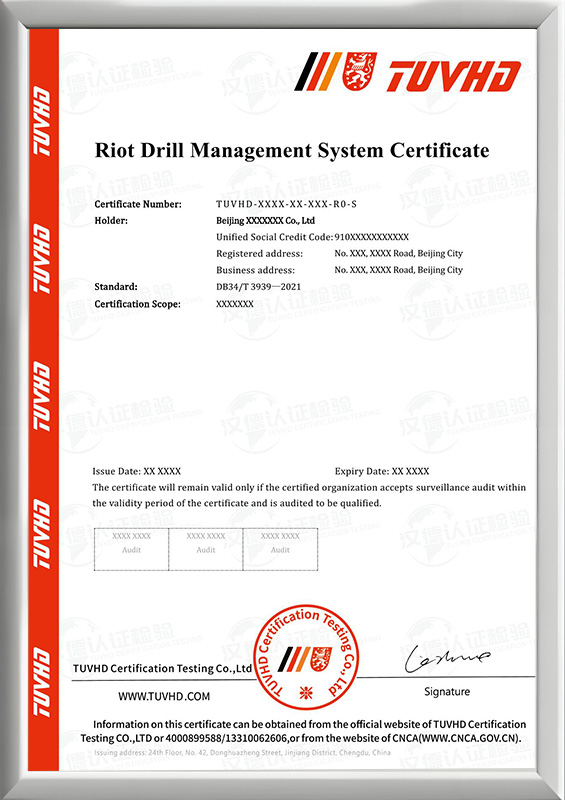Click the star symbol at bottom of the seal
The image size is (565, 800).
click(305, 693)
